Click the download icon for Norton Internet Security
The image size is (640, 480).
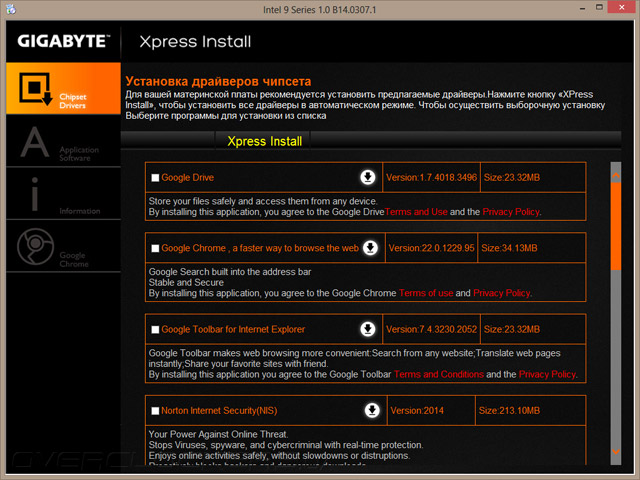(372, 410)
